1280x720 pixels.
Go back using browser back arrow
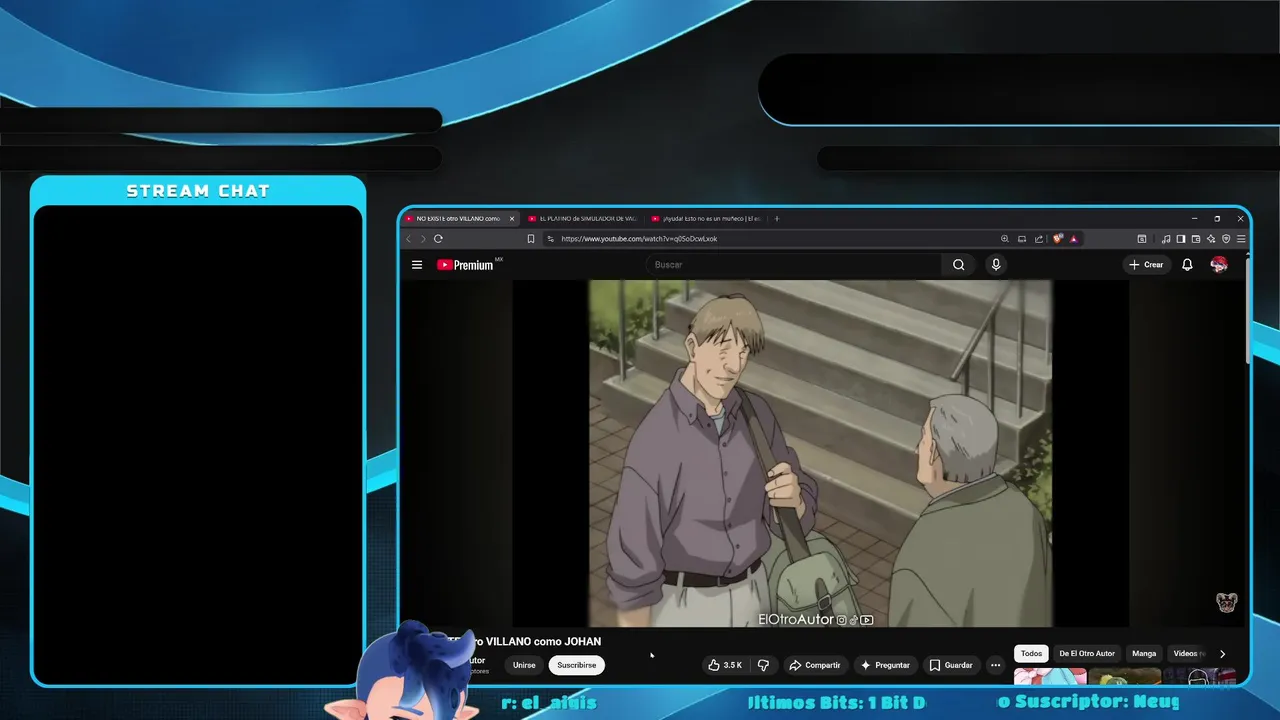point(408,239)
